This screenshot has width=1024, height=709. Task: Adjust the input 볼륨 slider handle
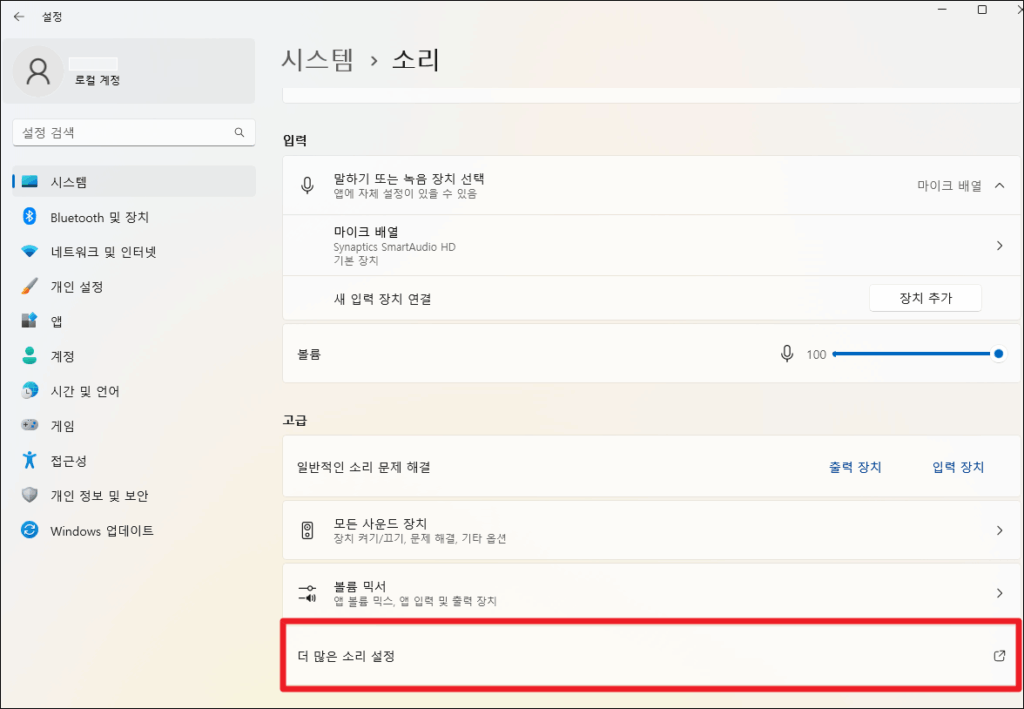pos(998,354)
